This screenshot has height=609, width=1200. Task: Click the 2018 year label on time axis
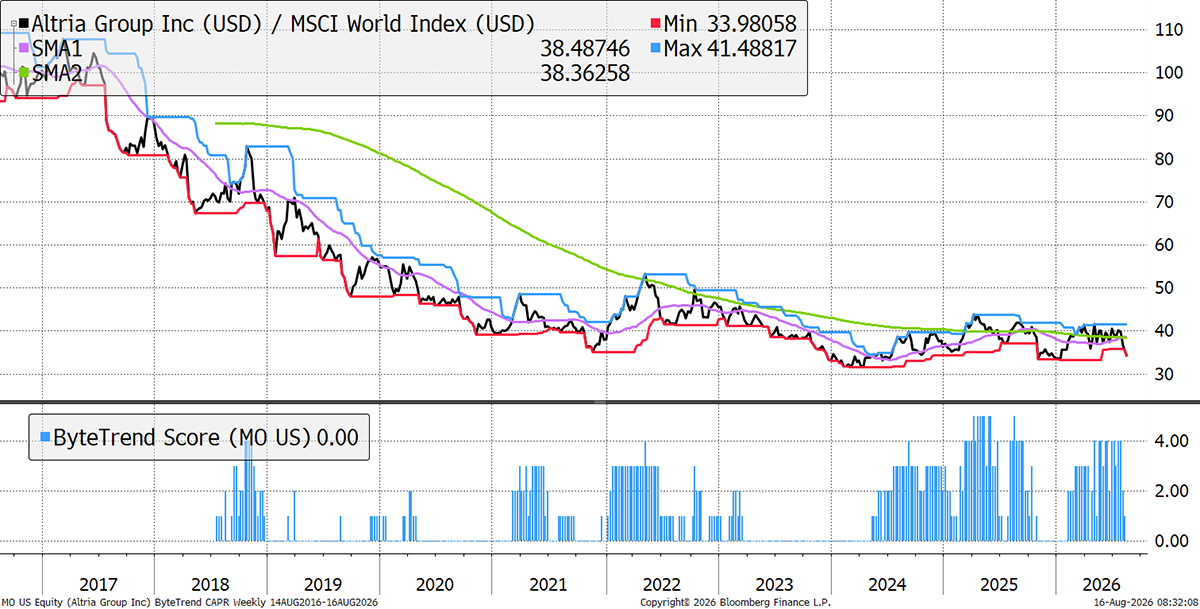coord(208,583)
